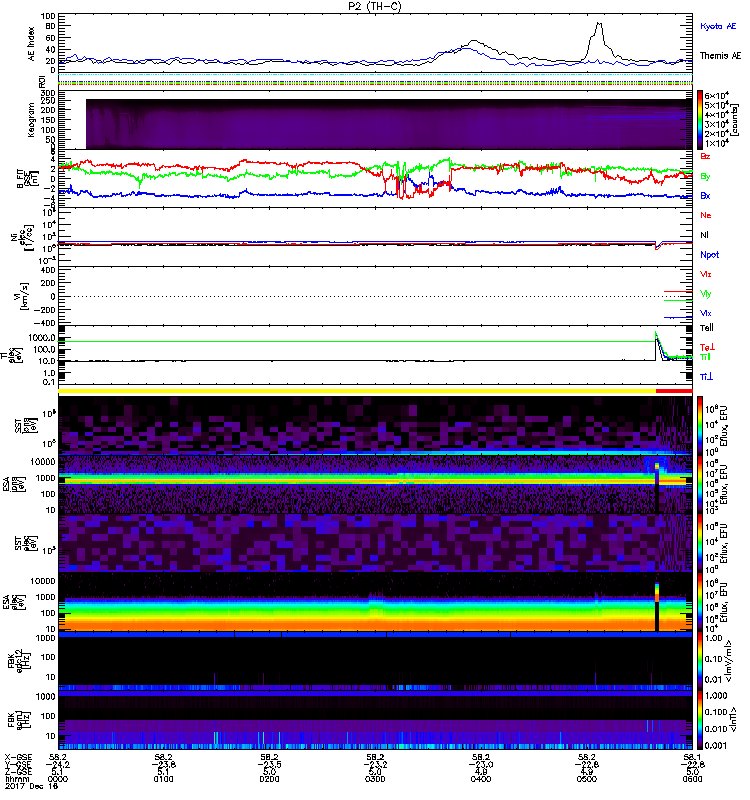Select the blue "Npot" legend label
The height and width of the screenshot is (800, 750).
[x=710, y=255]
